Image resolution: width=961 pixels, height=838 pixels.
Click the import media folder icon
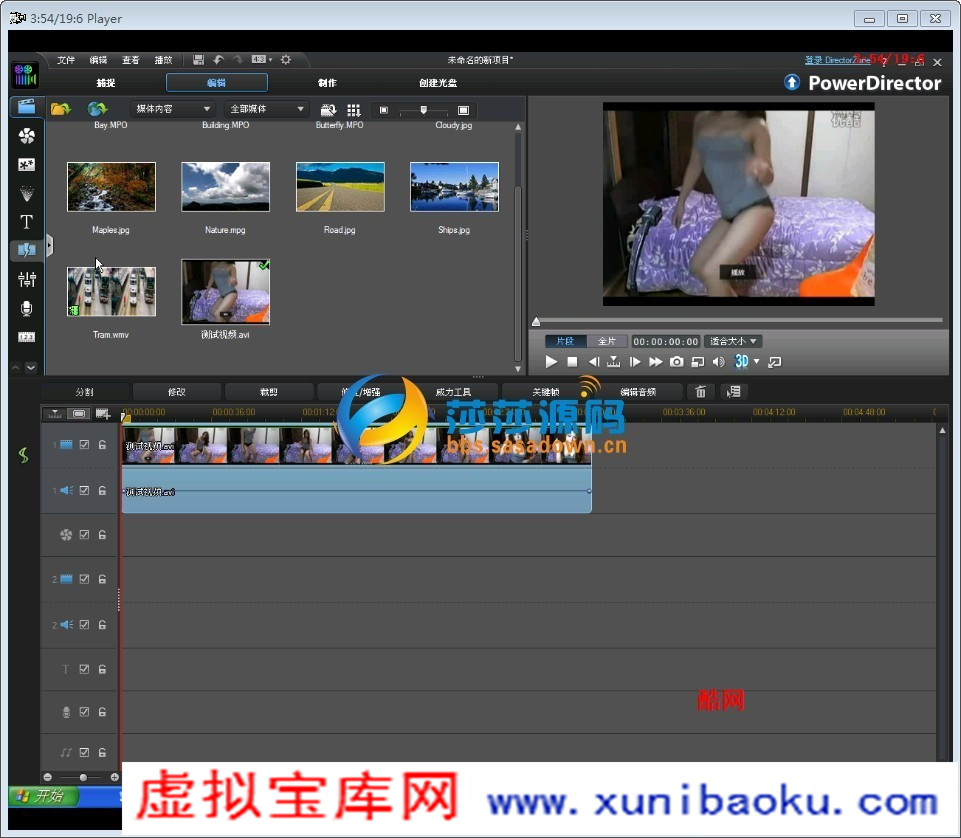coord(61,109)
